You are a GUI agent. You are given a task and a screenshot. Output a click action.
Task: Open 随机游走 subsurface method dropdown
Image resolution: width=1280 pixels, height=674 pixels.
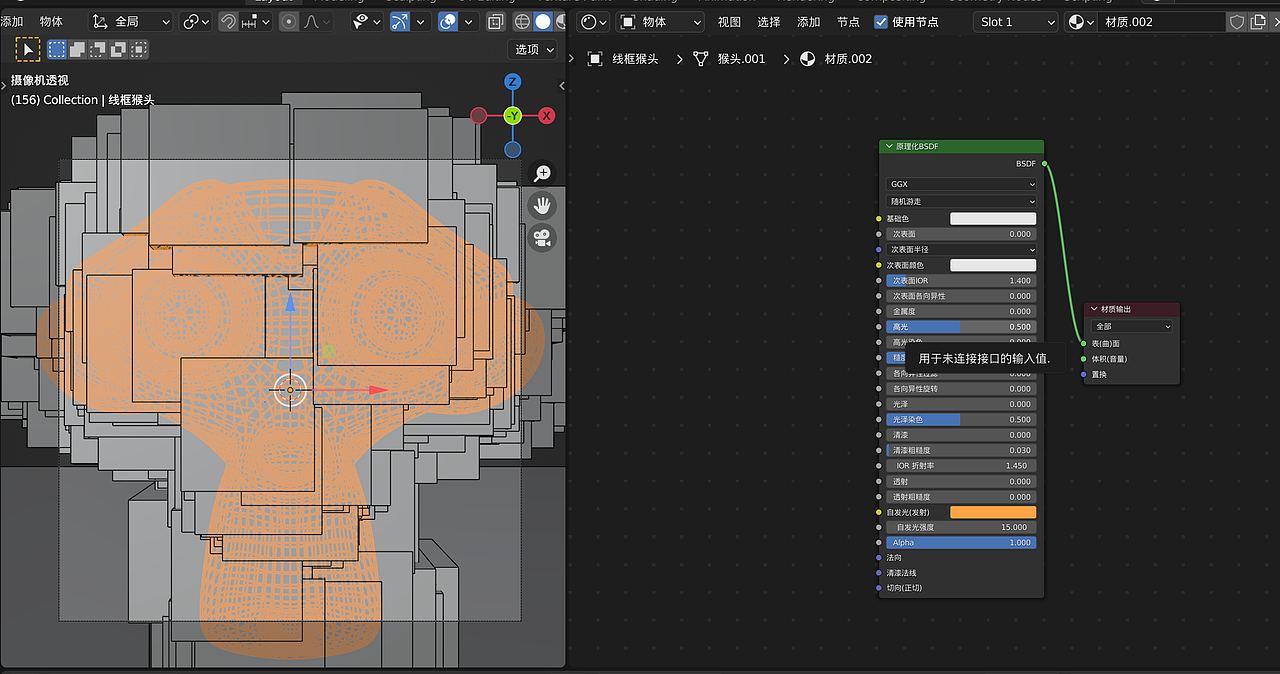(x=961, y=201)
